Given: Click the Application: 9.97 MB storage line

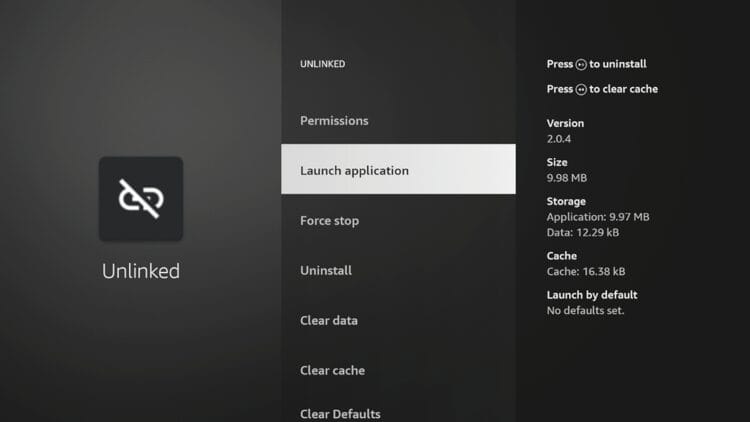Looking at the screenshot, I should point(598,217).
